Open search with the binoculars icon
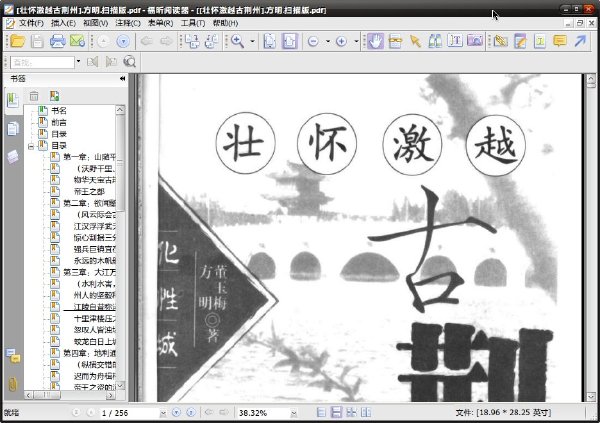 tap(435, 41)
